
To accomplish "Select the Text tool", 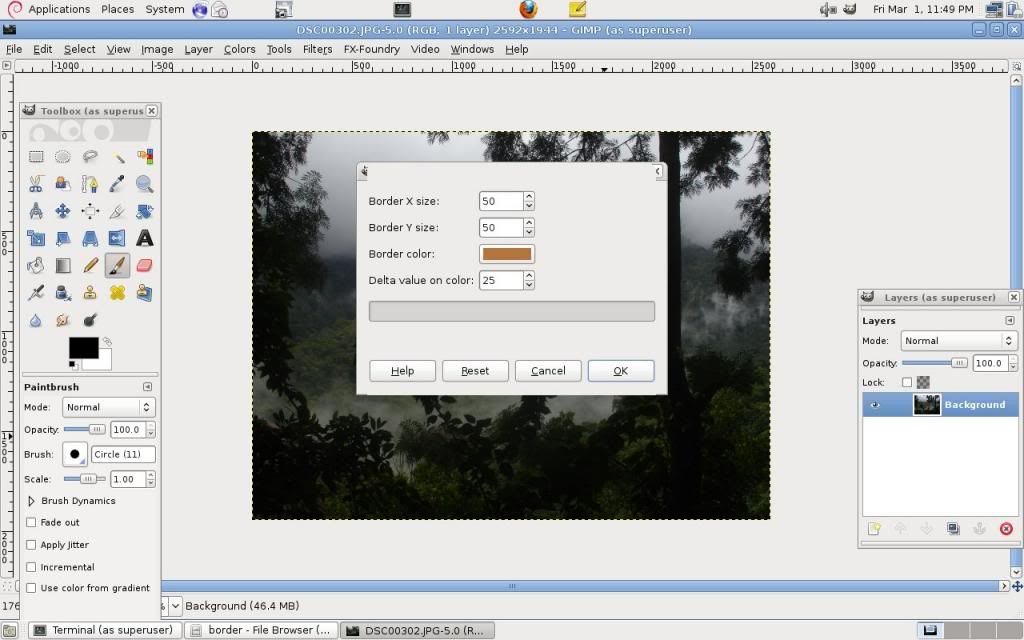I will tap(145, 238).
